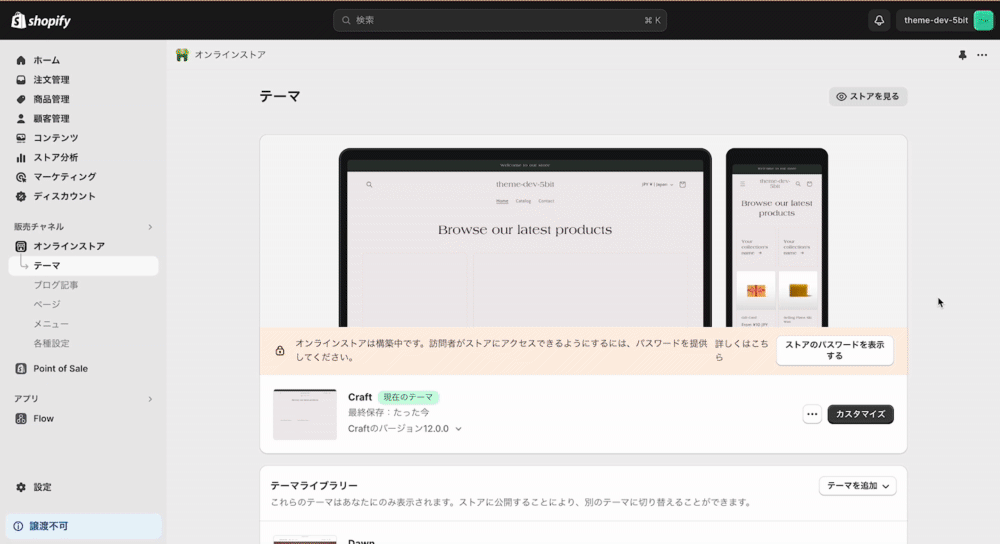Click ストアのパスワードを表示する button
This screenshot has width=1000, height=544.
point(835,350)
